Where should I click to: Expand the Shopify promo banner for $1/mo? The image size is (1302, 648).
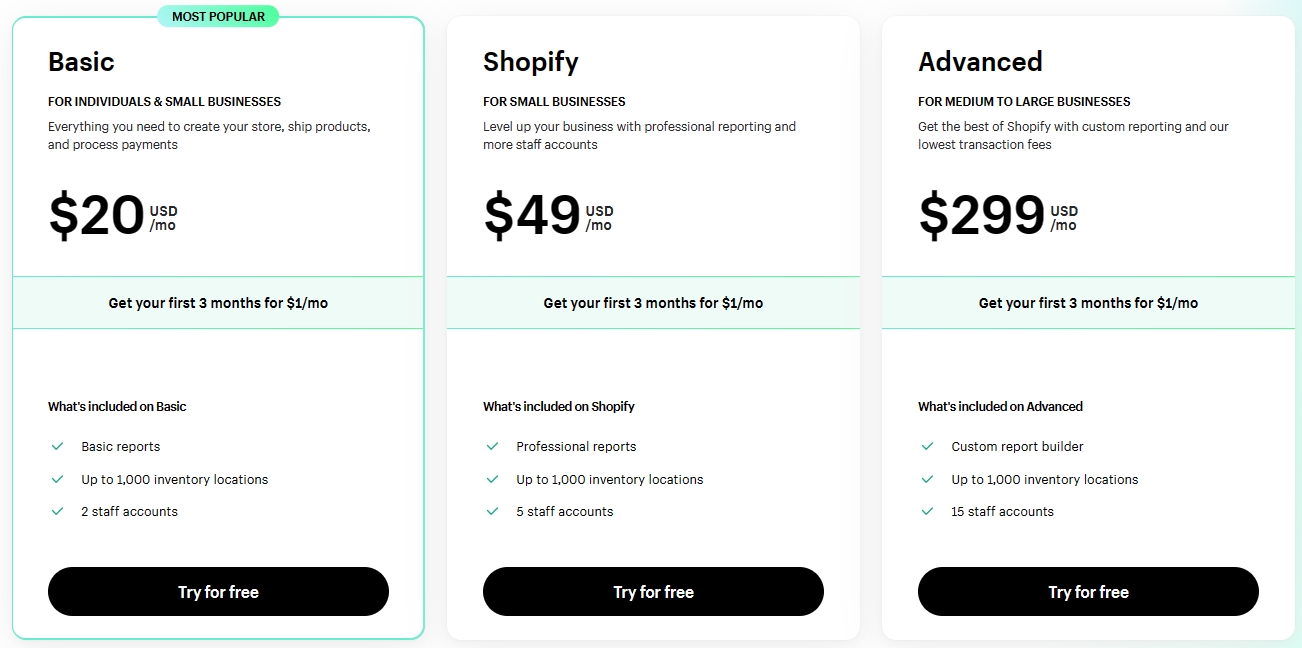(653, 302)
